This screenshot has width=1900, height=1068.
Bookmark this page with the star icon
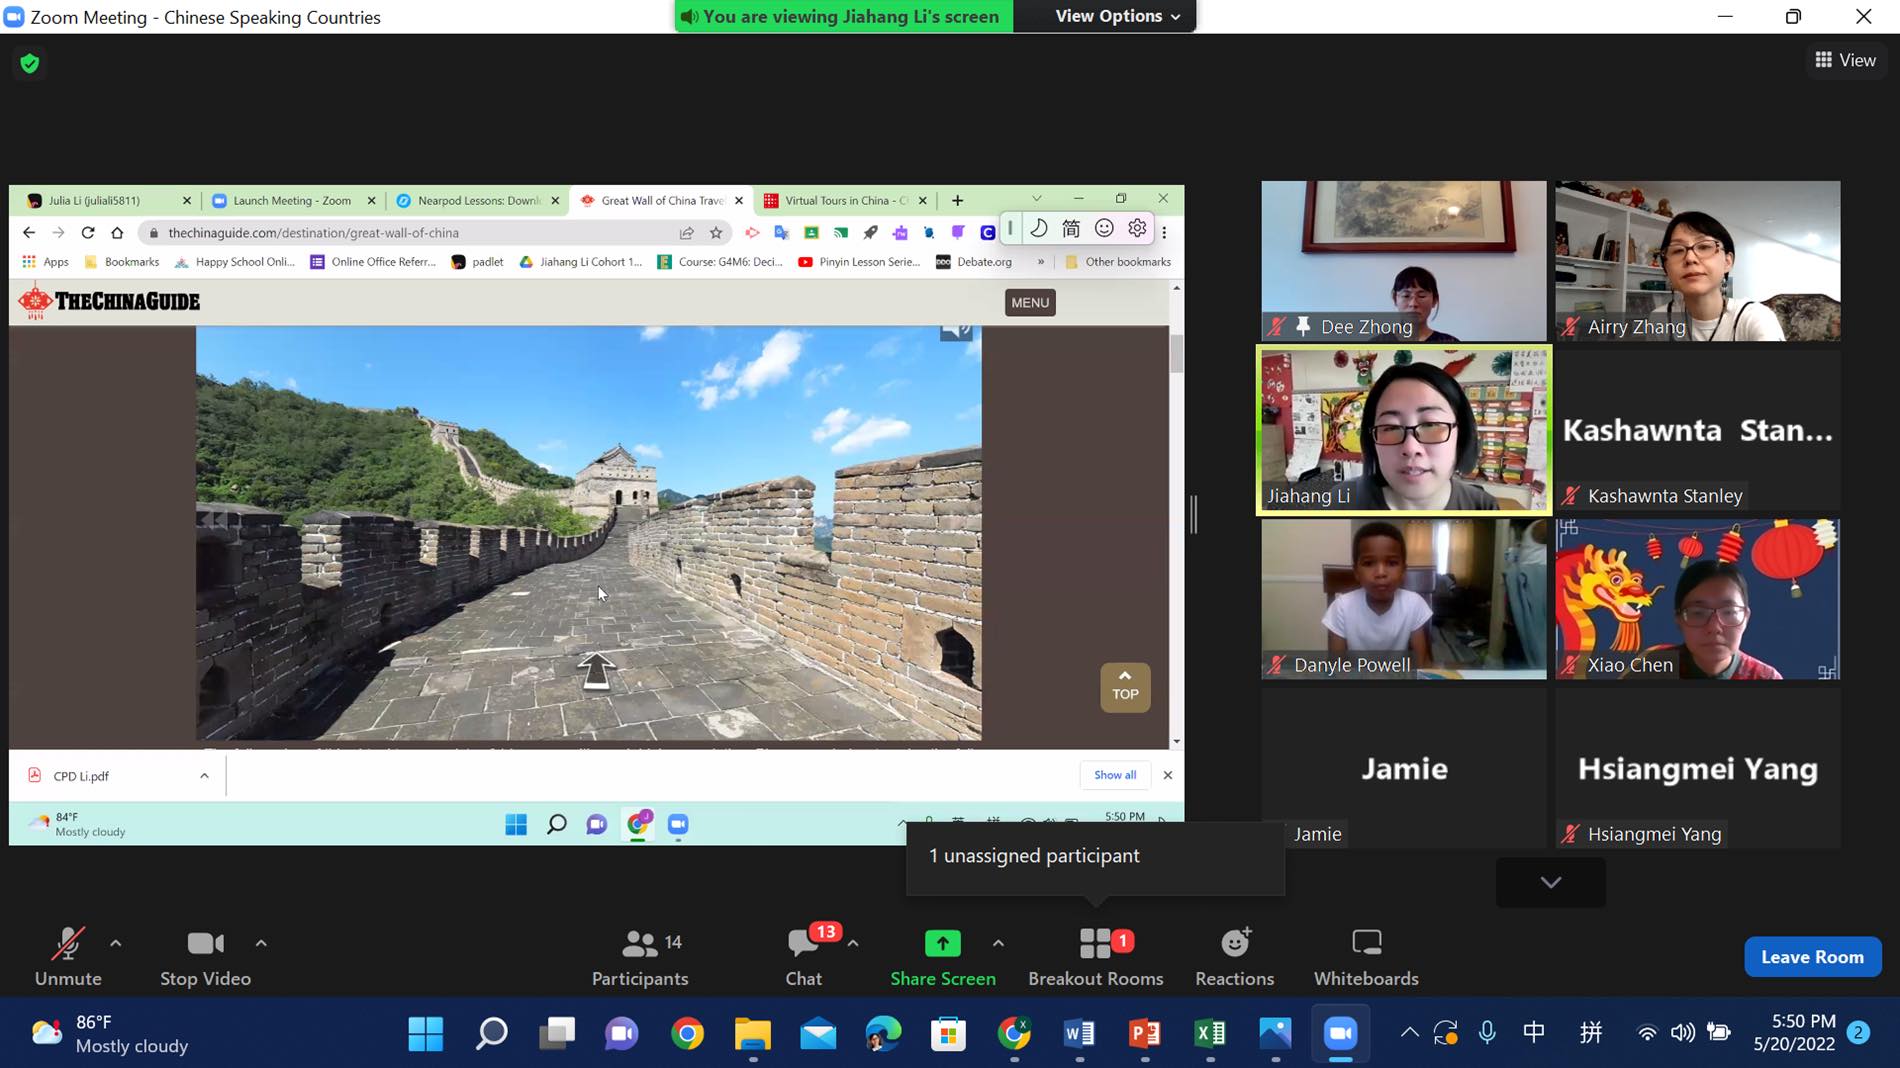click(x=716, y=233)
